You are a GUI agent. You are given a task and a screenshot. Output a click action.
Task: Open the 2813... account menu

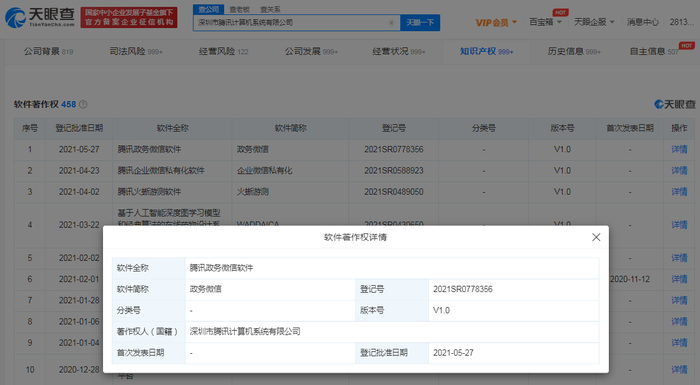682,22
